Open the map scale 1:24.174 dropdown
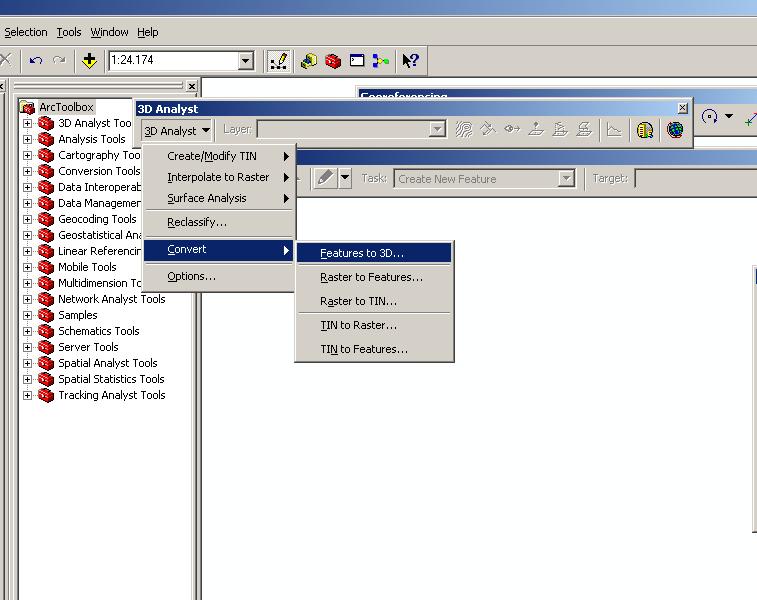757x600 pixels. (246, 61)
